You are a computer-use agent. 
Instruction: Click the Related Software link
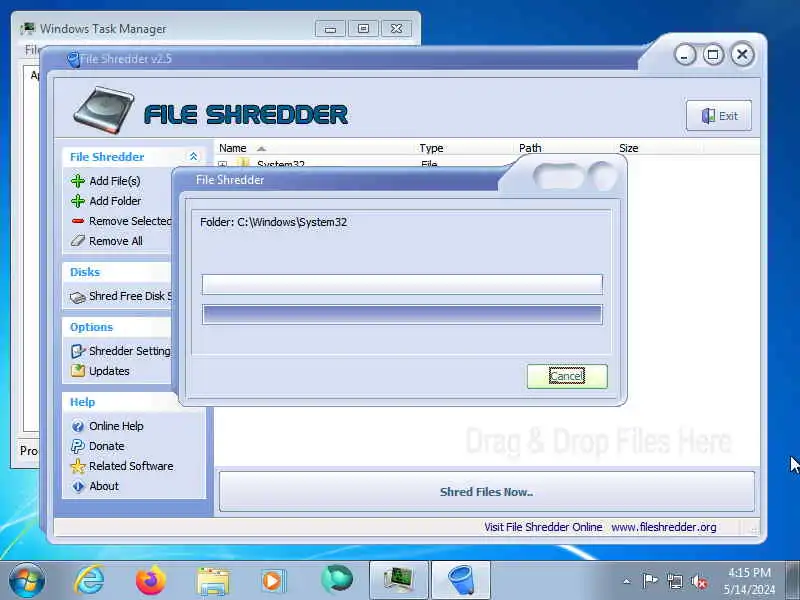point(131,466)
